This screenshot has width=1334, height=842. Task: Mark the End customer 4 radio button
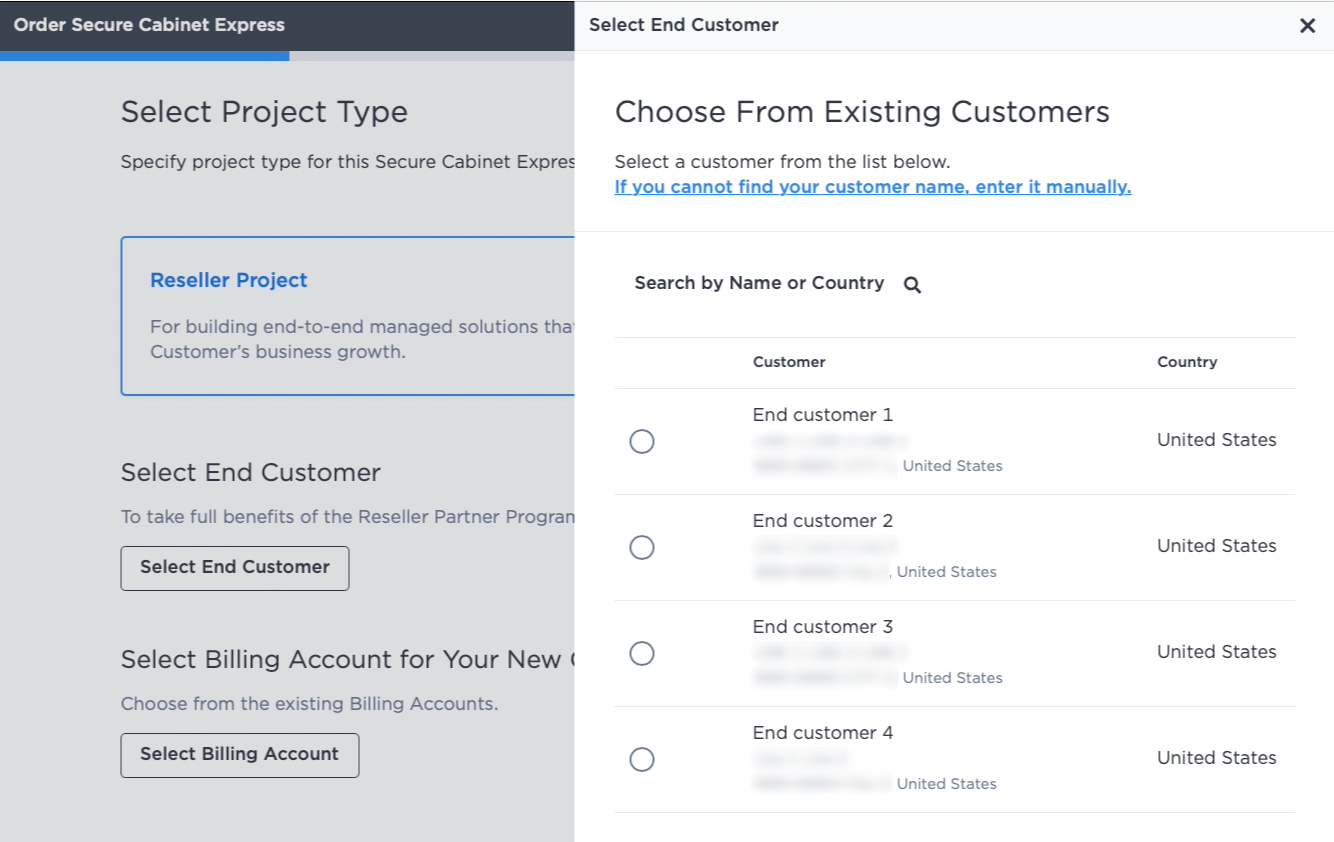642,759
